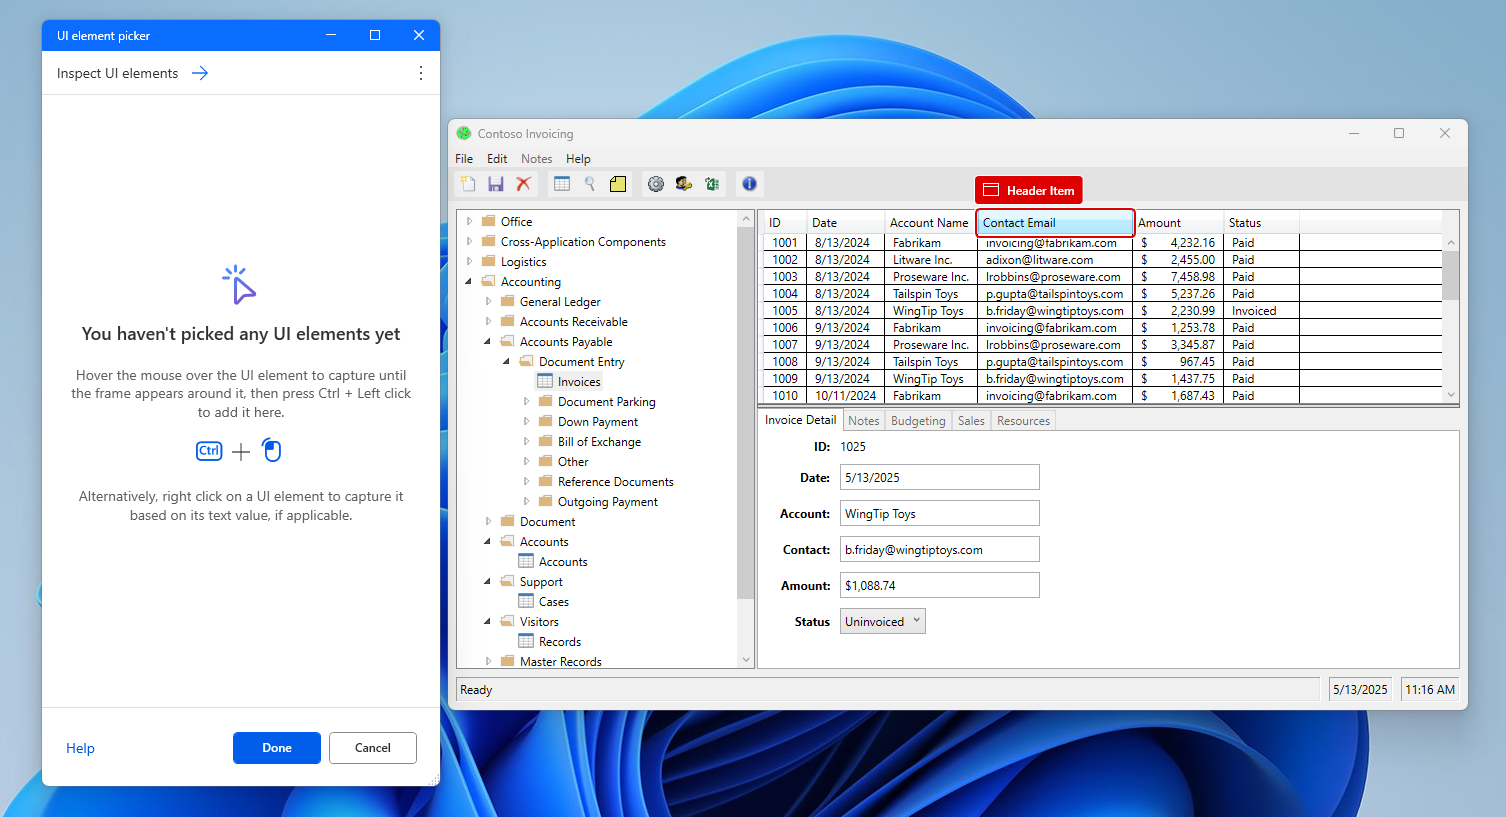Collapse the Accounting folder
Viewport: 1506px width, 817px height.
467,281
